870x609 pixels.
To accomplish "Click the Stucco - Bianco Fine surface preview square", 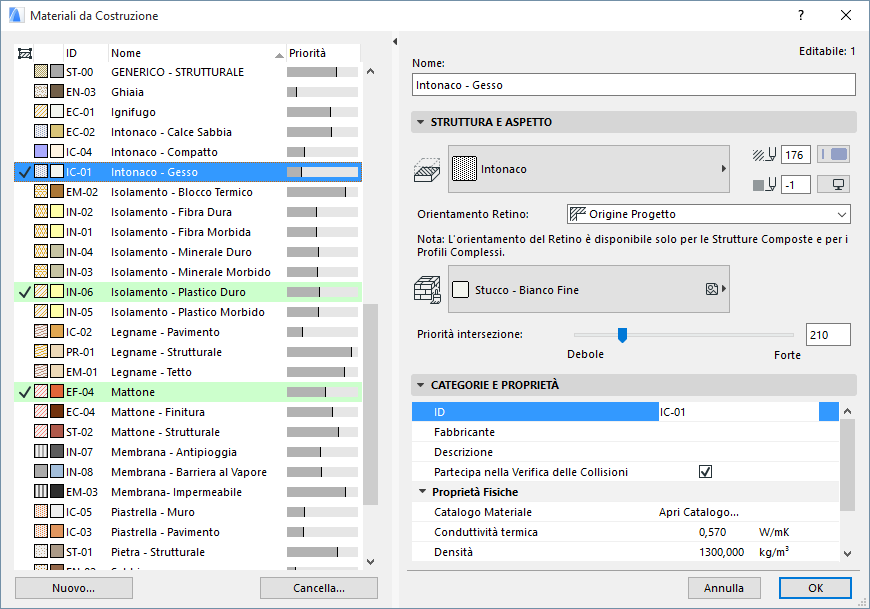I will coord(461,290).
